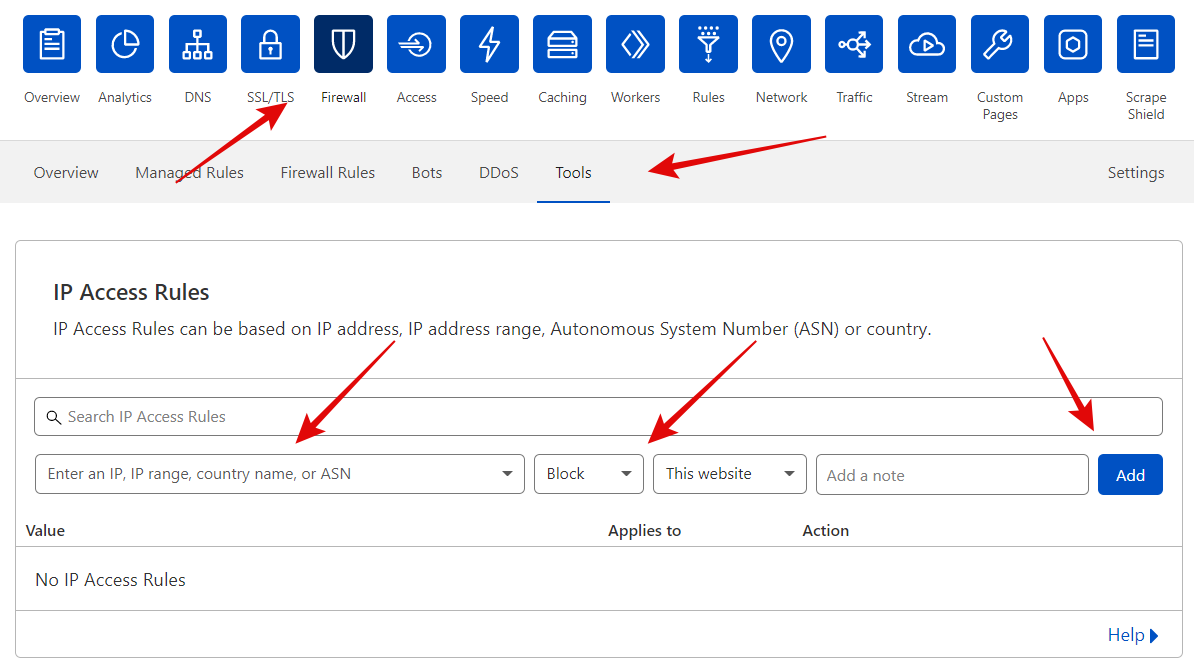Focus the Add a note field
Image resolution: width=1194 pixels, height=667 pixels.
952,475
